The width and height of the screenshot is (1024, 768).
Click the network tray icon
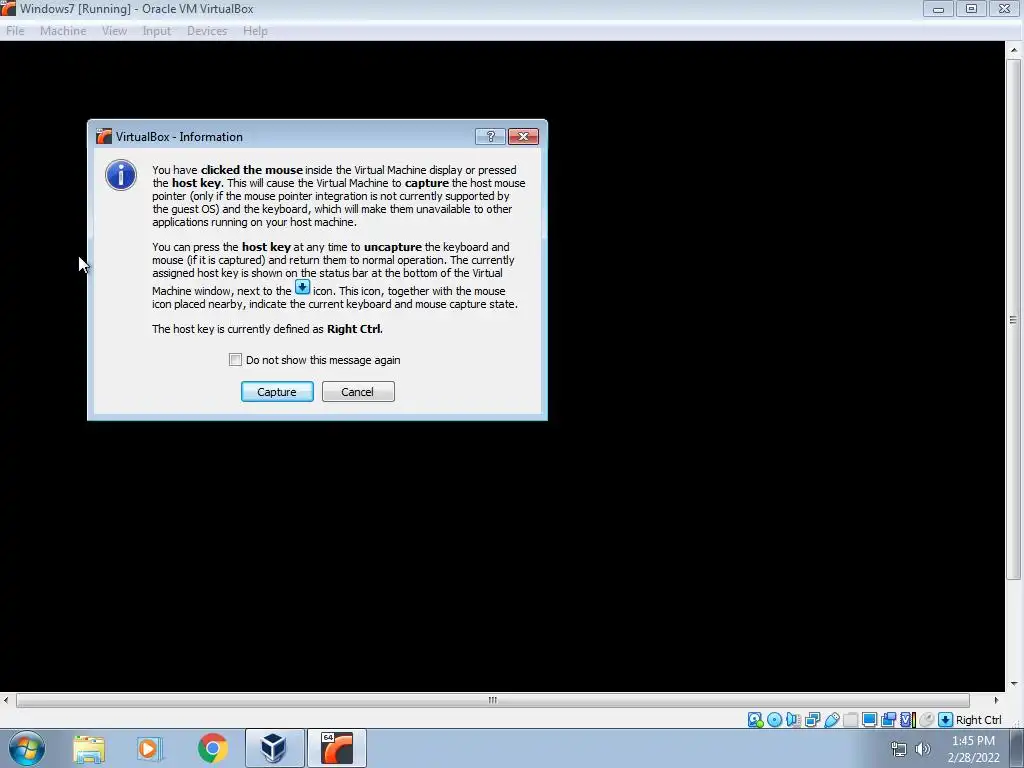[899, 749]
